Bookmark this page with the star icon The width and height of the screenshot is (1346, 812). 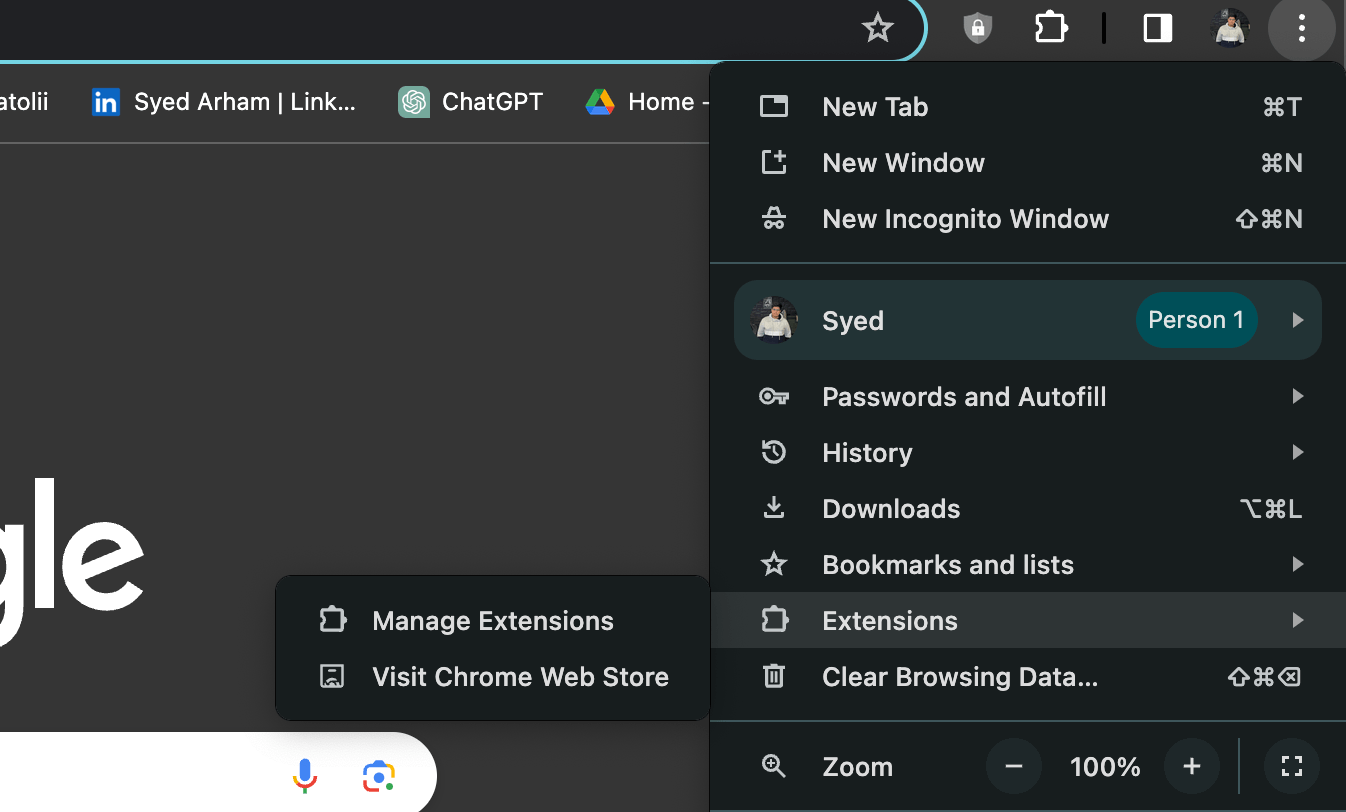pos(877,28)
